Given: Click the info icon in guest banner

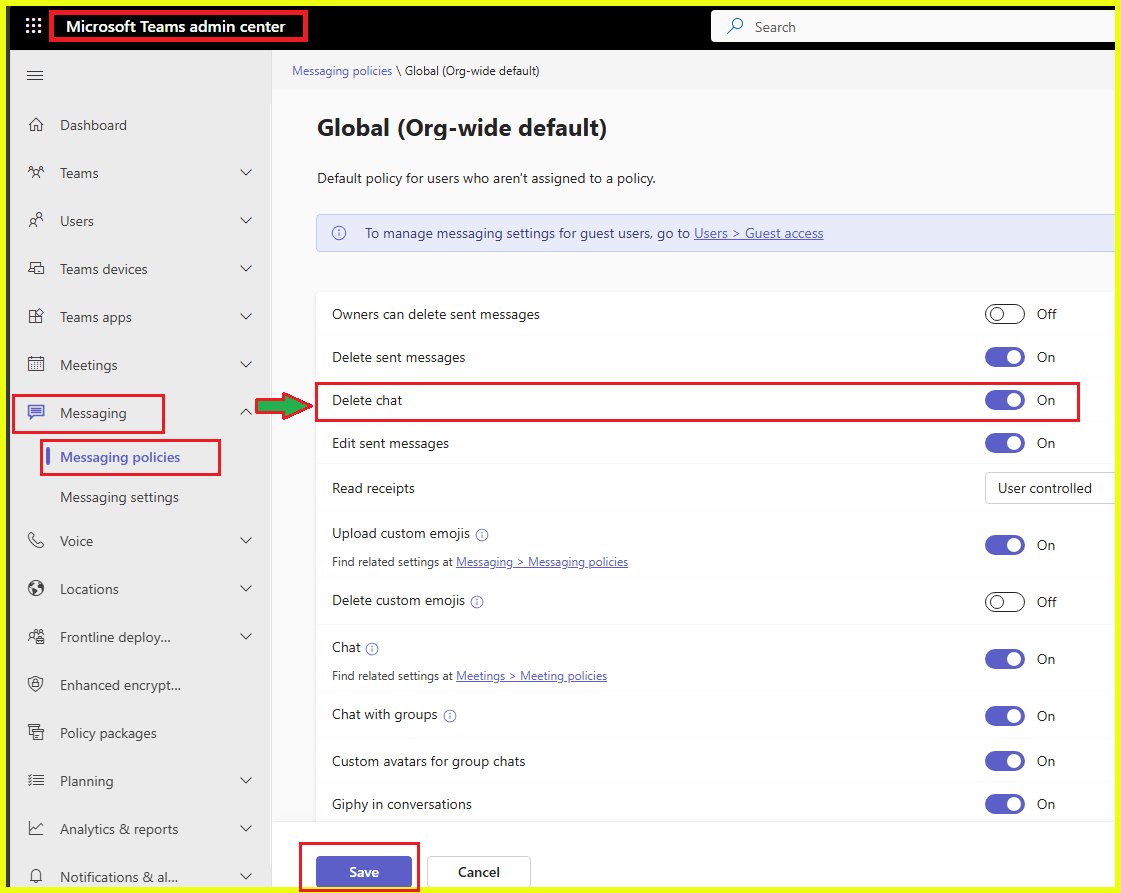Looking at the screenshot, I should pos(339,233).
